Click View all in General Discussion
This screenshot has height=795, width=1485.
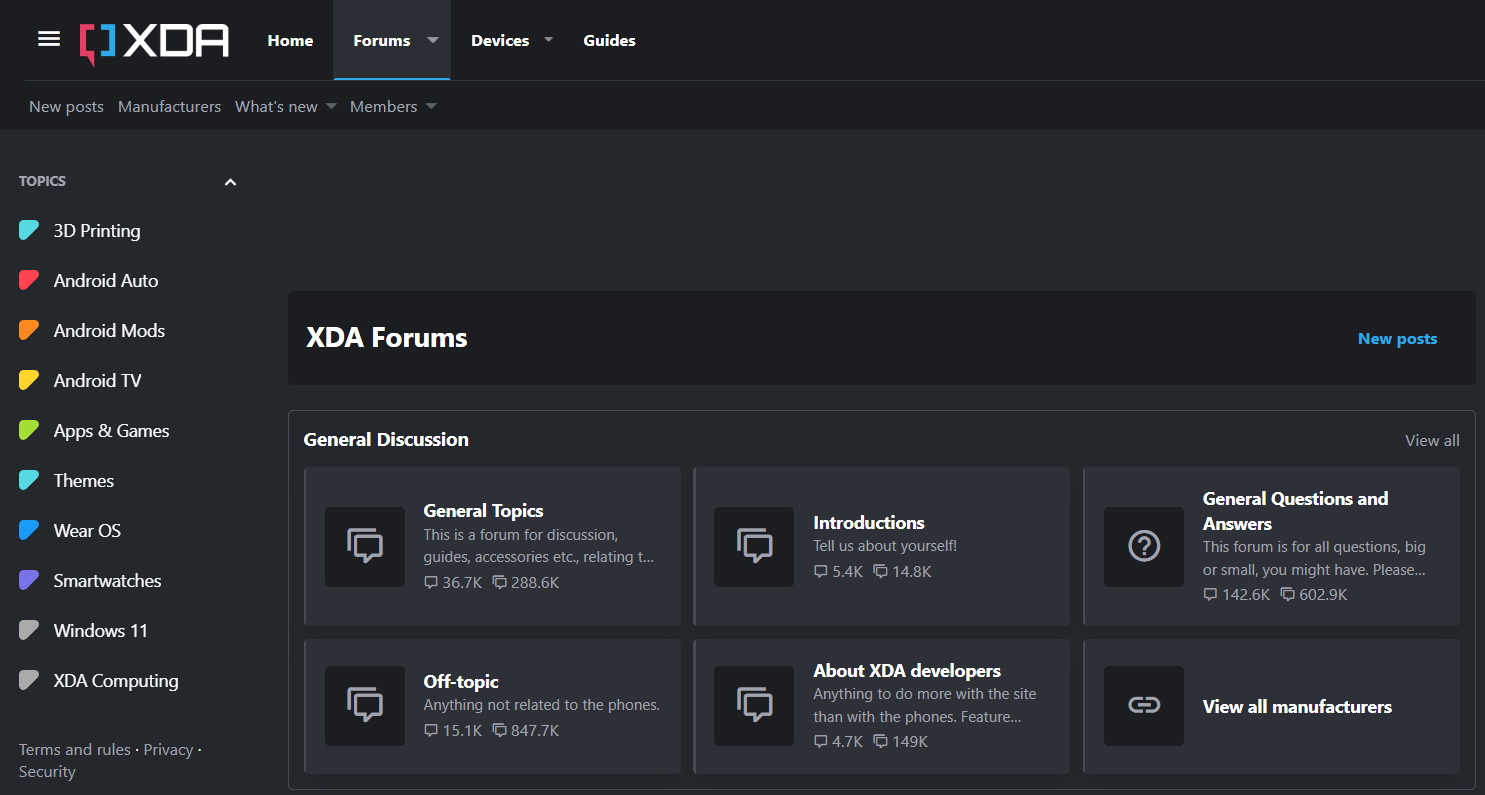click(x=1432, y=440)
